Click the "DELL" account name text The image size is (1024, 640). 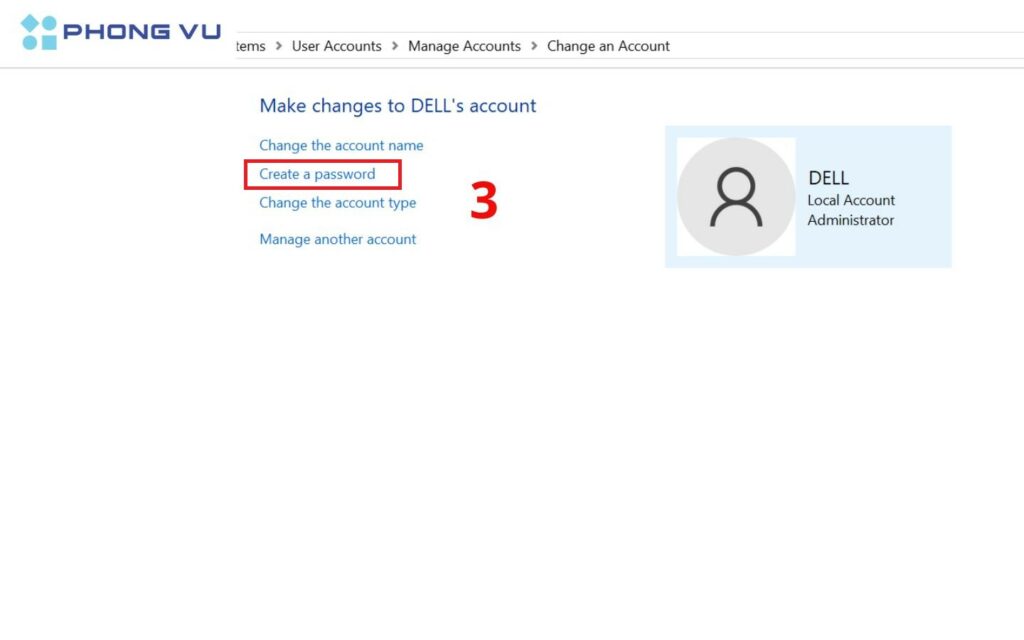pyautogui.click(x=827, y=178)
